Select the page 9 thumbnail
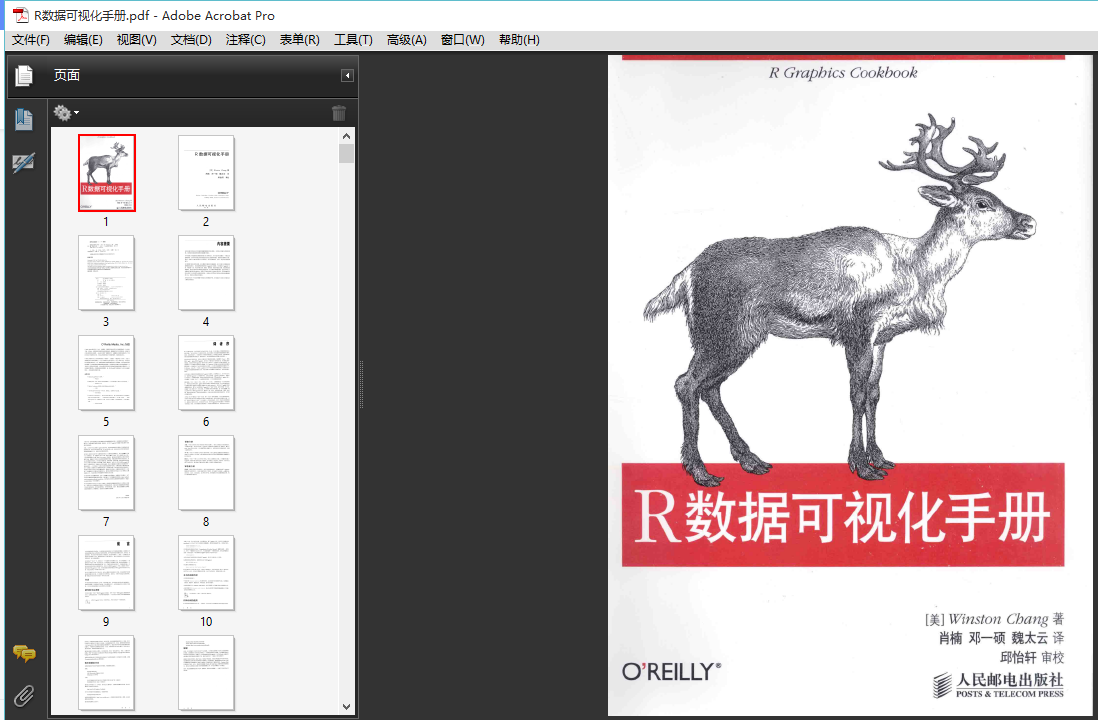 pos(106,573)
